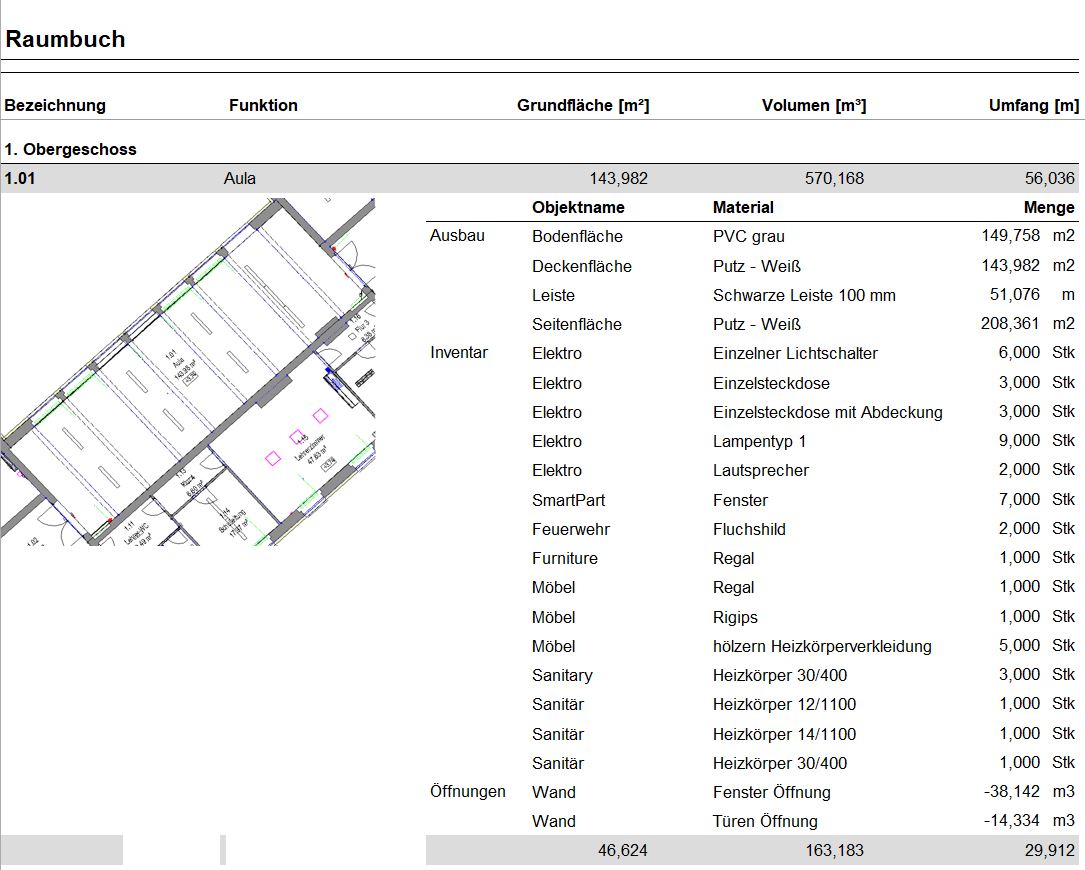The image size is (1085, 870).
Task: Select the Rigips entry
Action: (735, 617)
